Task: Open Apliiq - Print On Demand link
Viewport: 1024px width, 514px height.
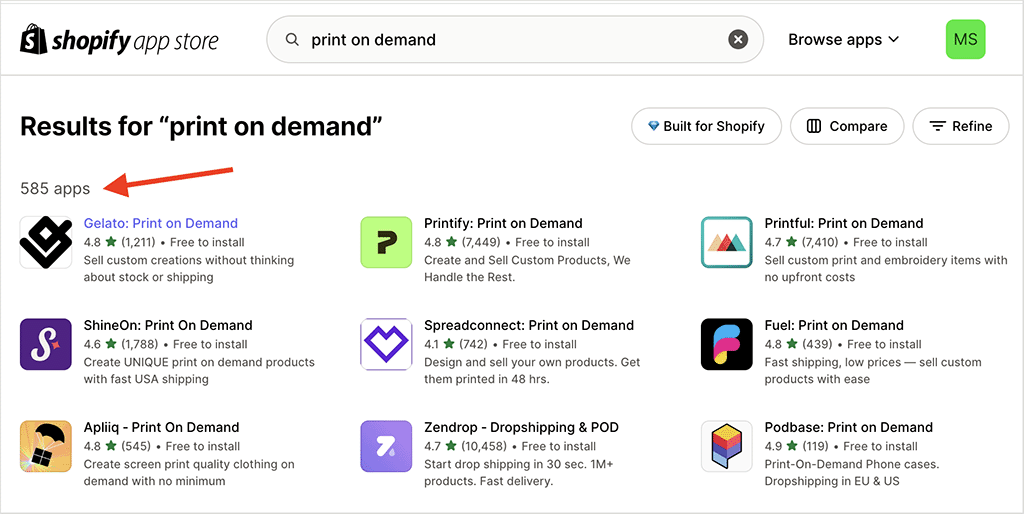Action: pyautogui.click(x=161, y=427)
